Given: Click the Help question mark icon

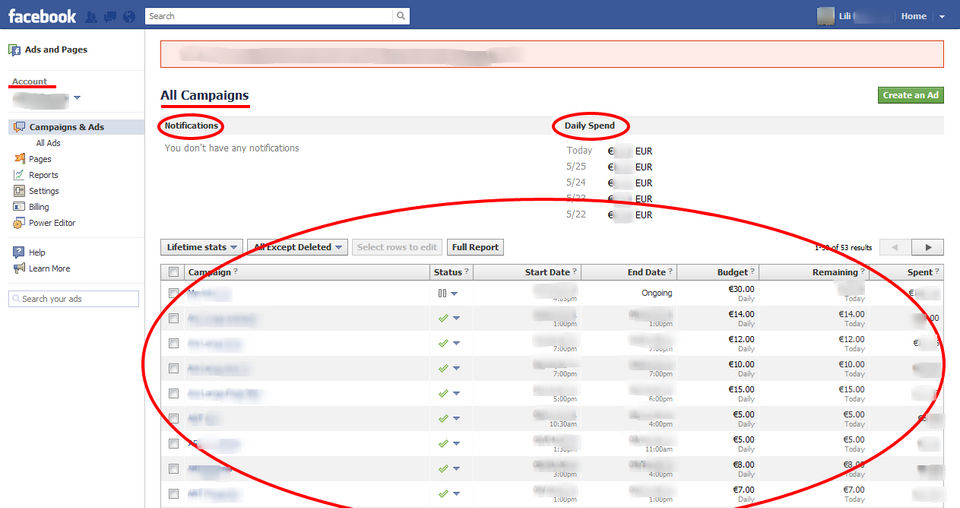Looking at the screenshot, I should click(19, 252).
